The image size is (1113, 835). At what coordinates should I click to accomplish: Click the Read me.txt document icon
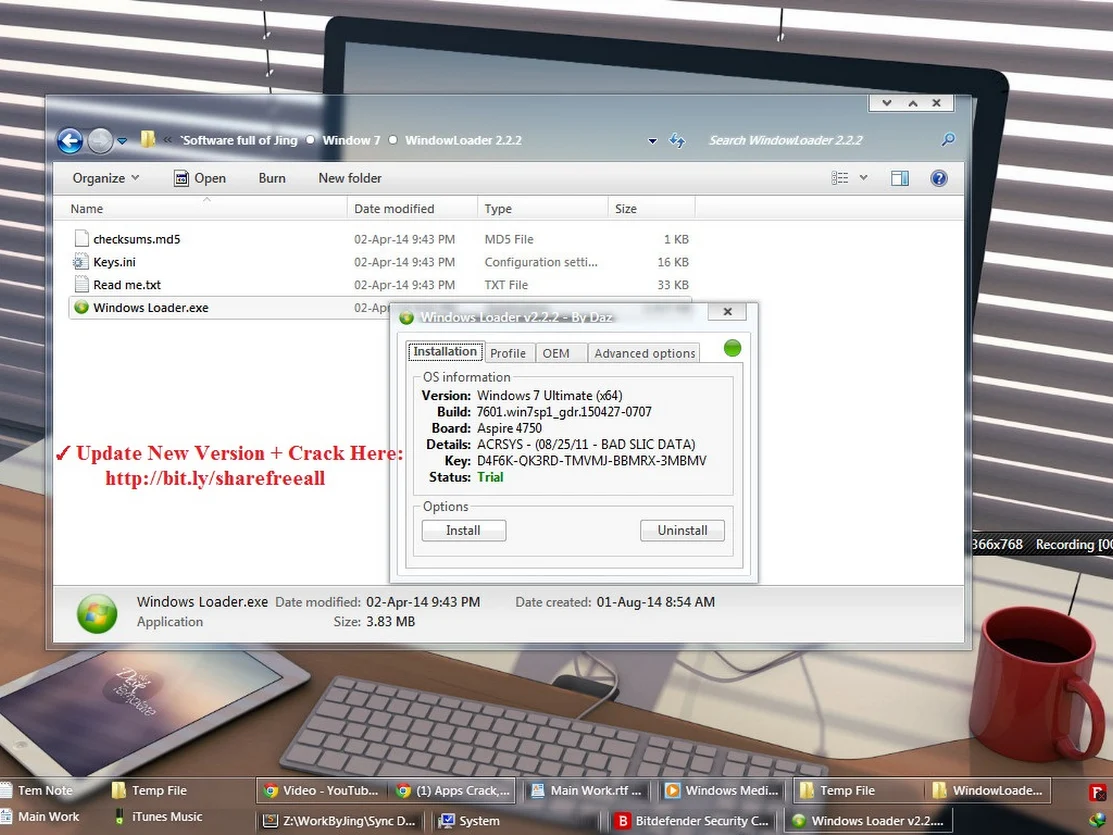[x=81, y=284]
